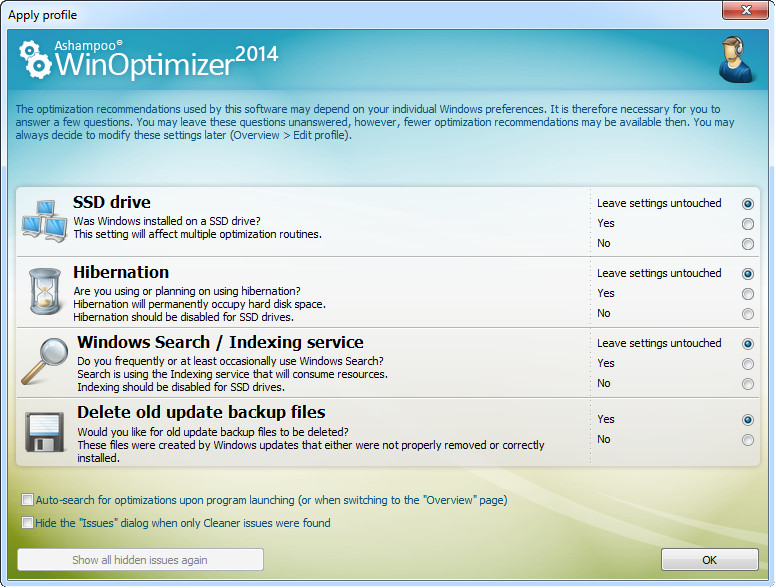Tick Hide the Issues dialog checkbox
This screenshot has height=588, width=776.
[x=26, y=523]
